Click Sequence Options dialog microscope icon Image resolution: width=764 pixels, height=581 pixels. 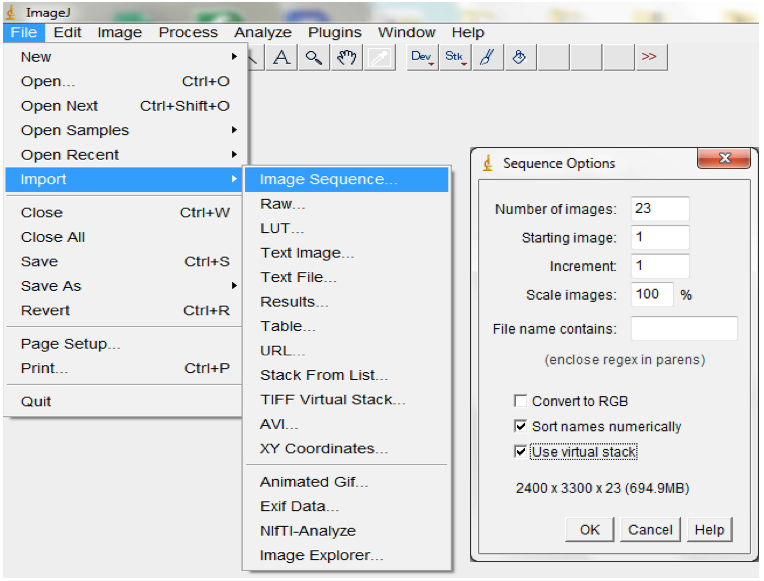[488, 163]
